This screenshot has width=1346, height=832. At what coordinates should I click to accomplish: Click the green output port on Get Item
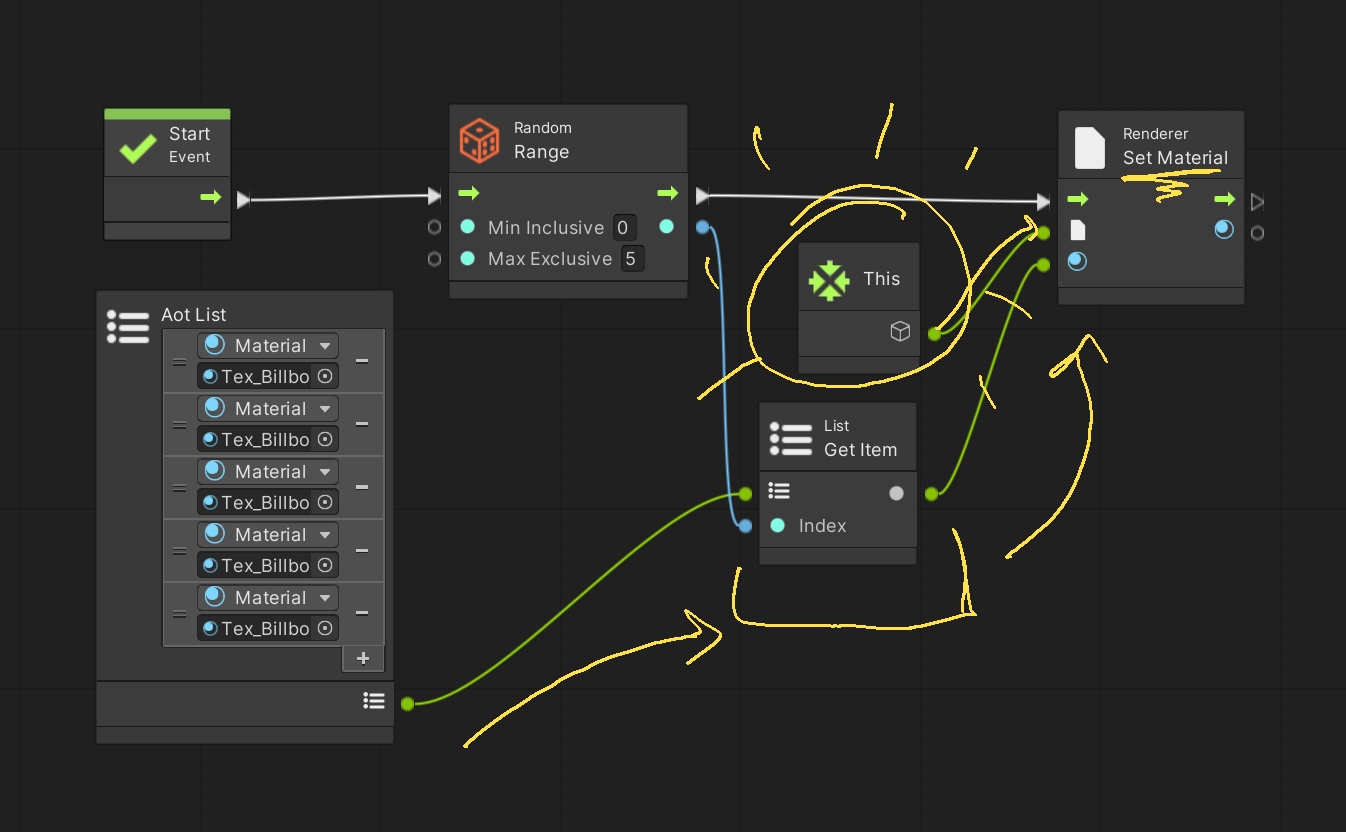(x=931, y=493)
